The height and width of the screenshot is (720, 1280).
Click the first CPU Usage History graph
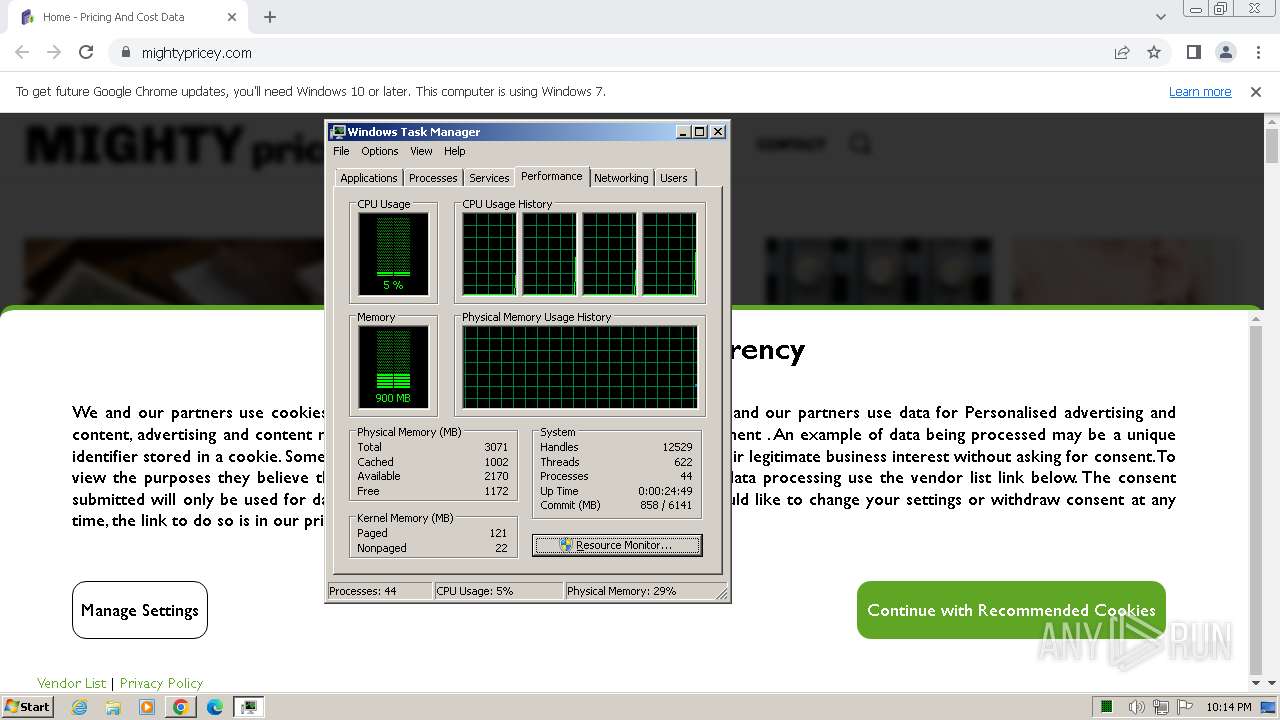point(489,254)
